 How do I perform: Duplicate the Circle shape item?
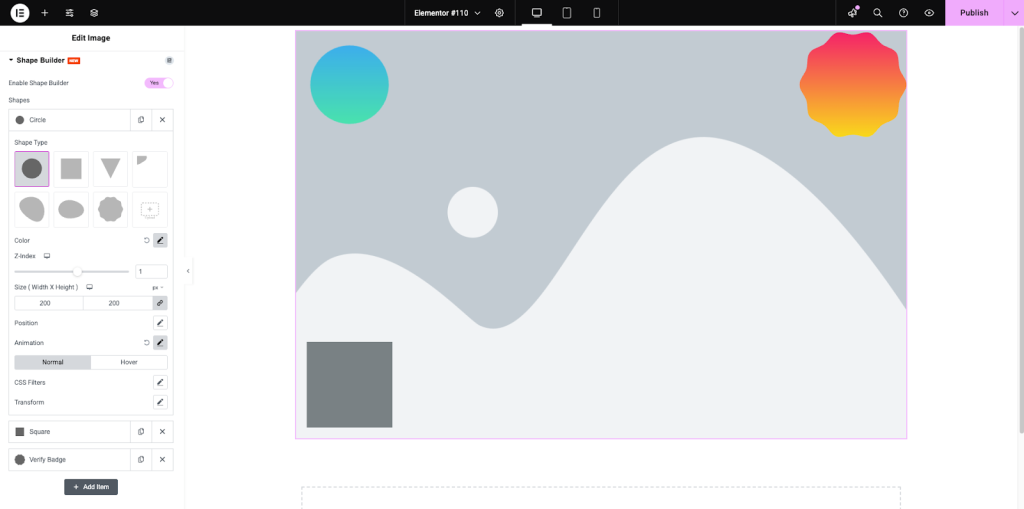pyautogui.click(x=141, y=120)
